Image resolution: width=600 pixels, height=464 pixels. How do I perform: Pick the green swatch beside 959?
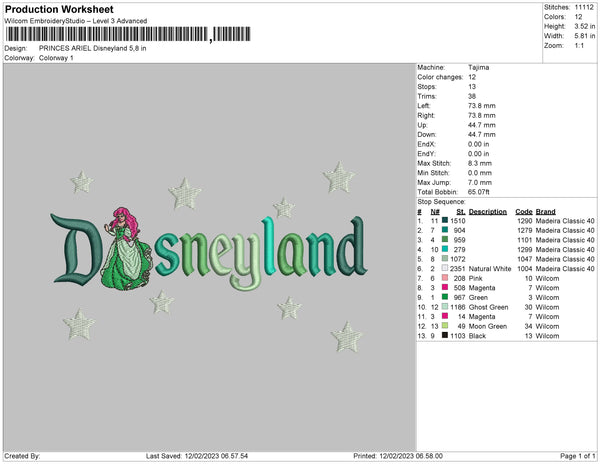(x=445, y=239)
